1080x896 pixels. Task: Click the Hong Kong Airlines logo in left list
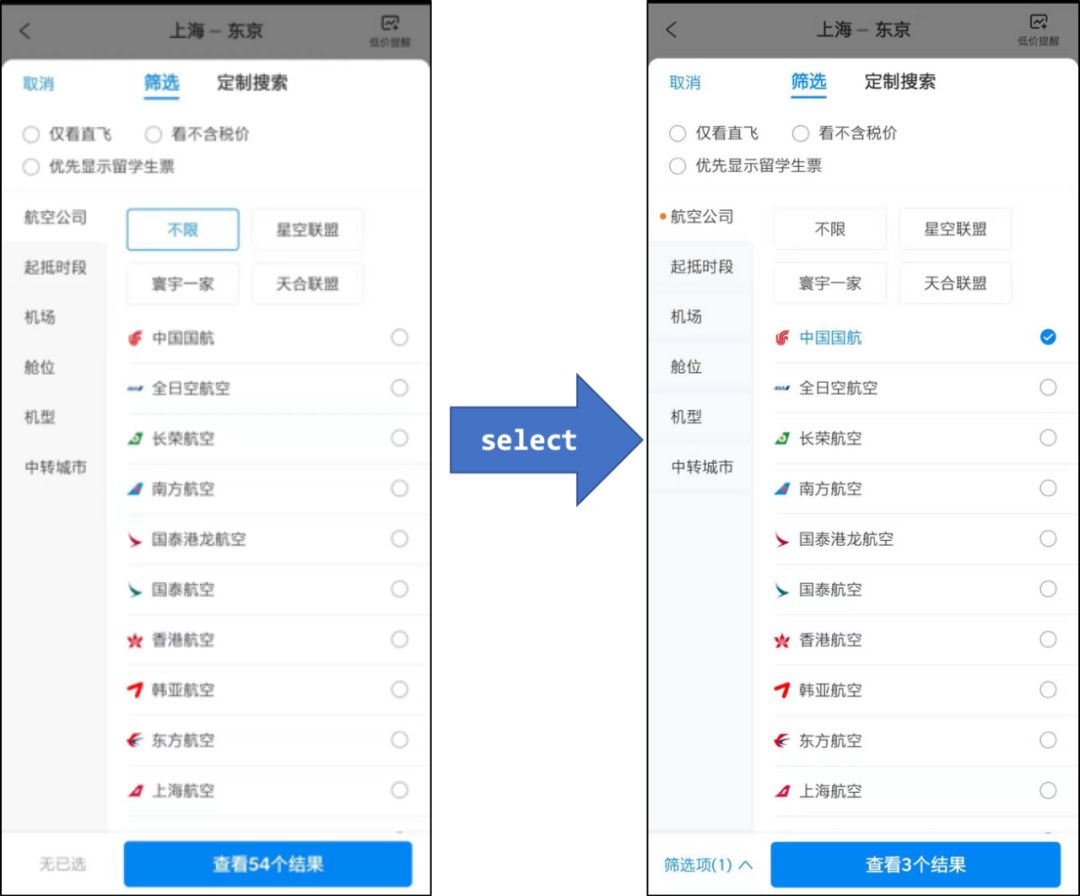click(136, 640)
